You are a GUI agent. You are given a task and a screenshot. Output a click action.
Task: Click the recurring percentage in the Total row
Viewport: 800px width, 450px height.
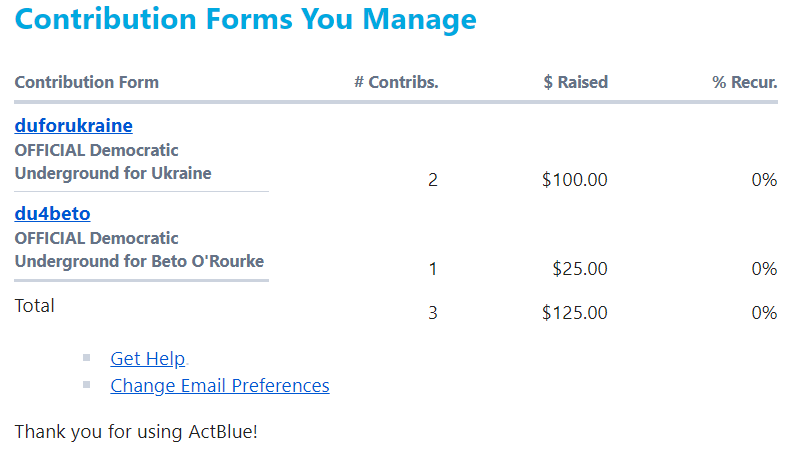764,313
